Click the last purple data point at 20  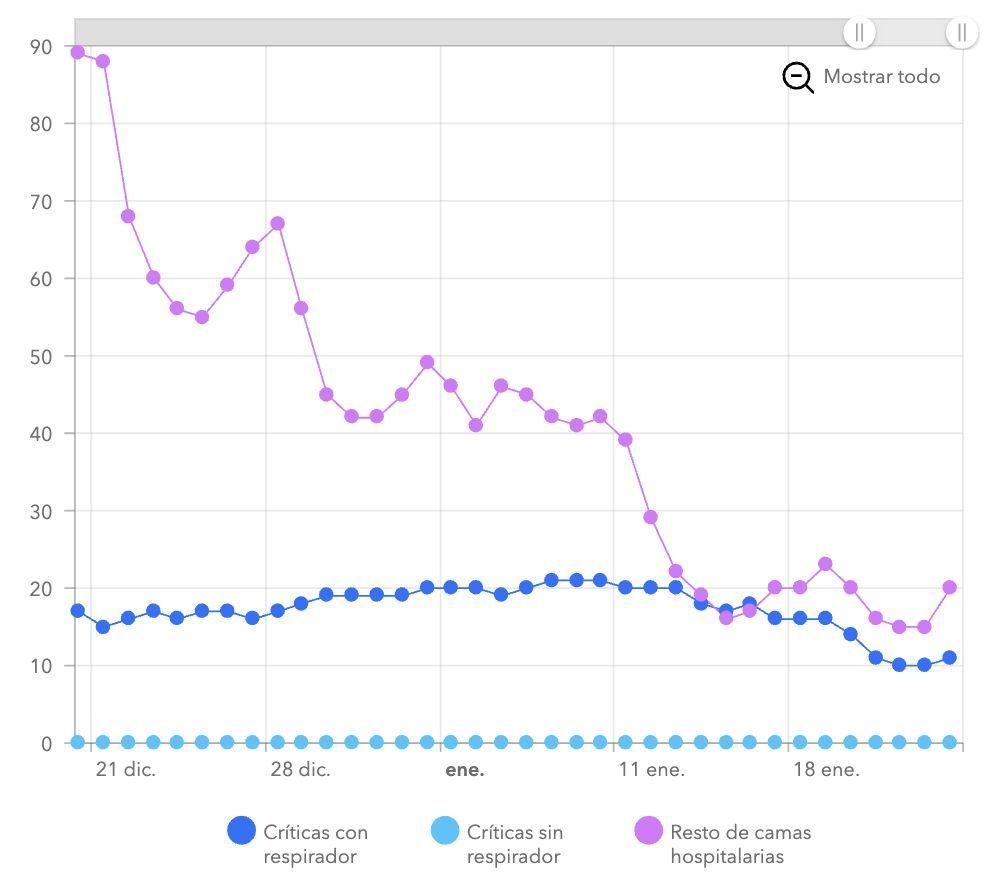coord(948,589)
